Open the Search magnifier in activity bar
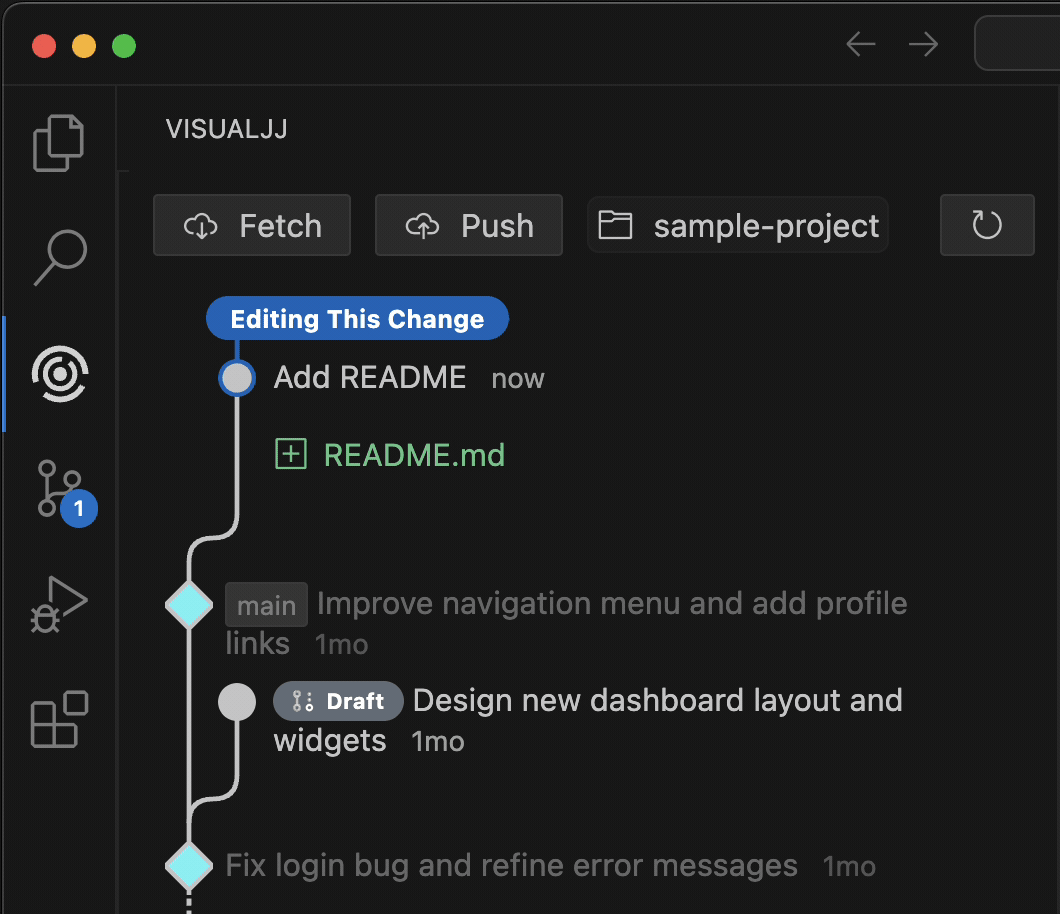 click(x=59, y=258)
